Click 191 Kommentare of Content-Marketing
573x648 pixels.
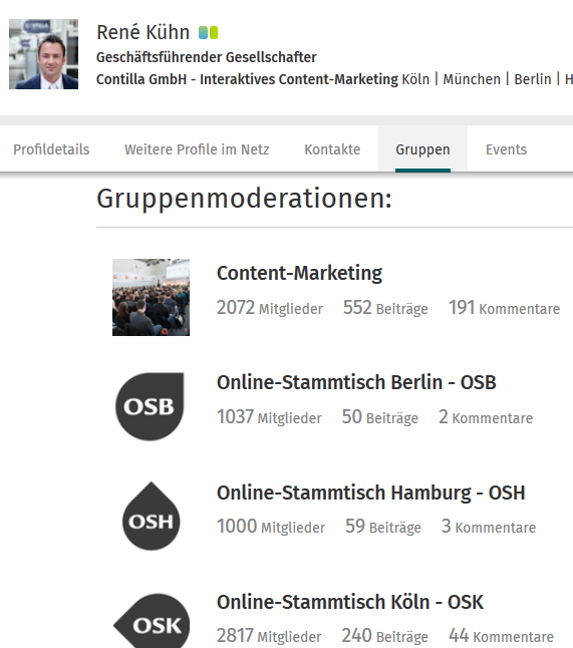point(504,308)
